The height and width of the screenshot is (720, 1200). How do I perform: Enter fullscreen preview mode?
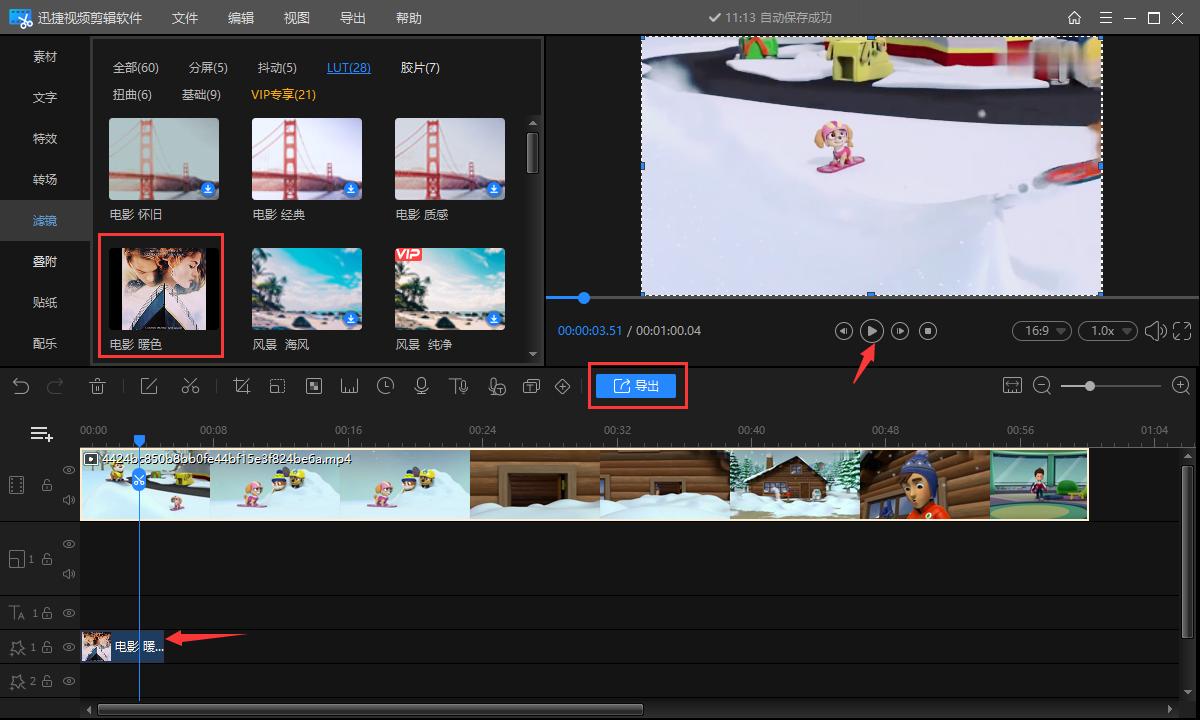[1182, 331]
